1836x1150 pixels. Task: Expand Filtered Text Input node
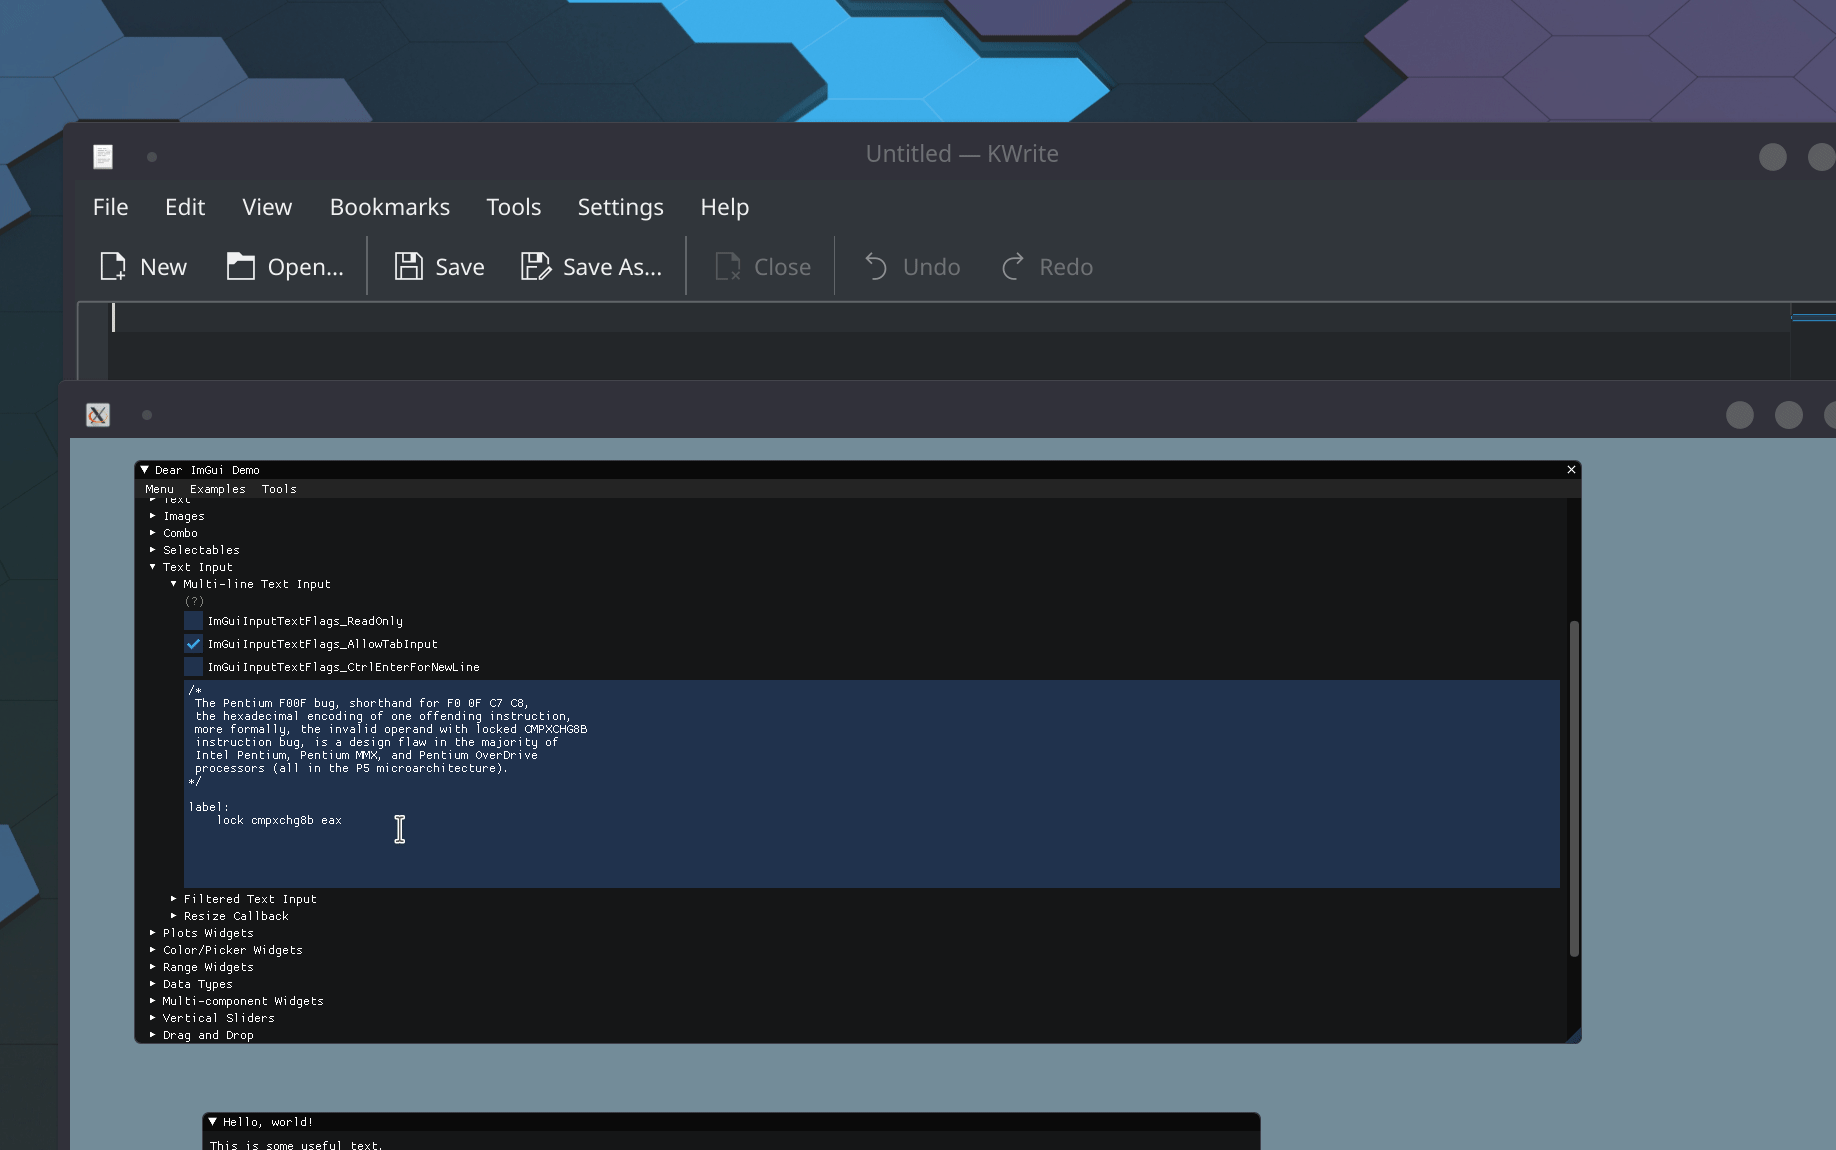(x=173, y=899)
